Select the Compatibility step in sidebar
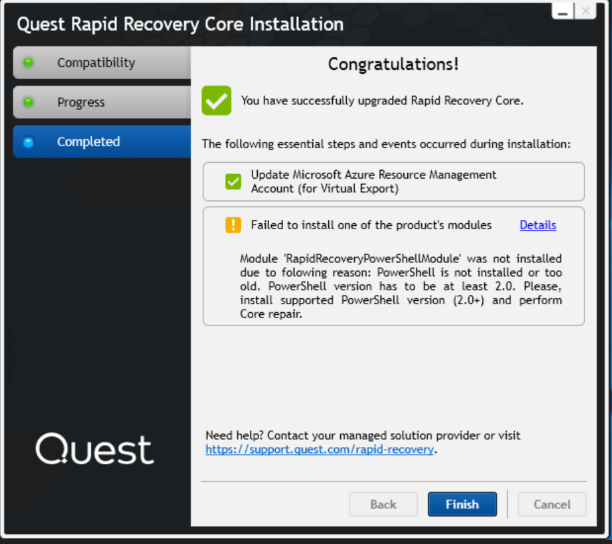The image size is (612, 544). (102, 62)
